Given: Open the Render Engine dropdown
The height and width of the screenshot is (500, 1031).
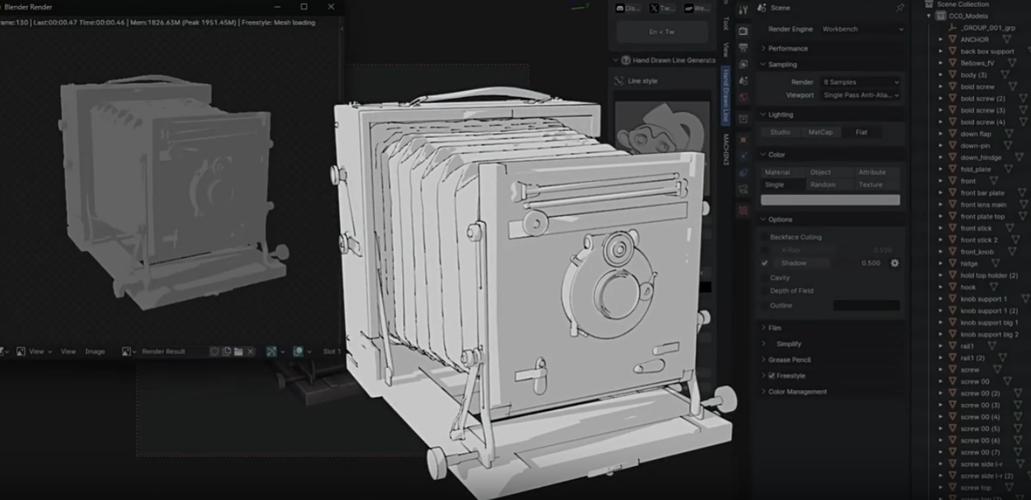Looking at the screenshot, I should pos(861,29).
